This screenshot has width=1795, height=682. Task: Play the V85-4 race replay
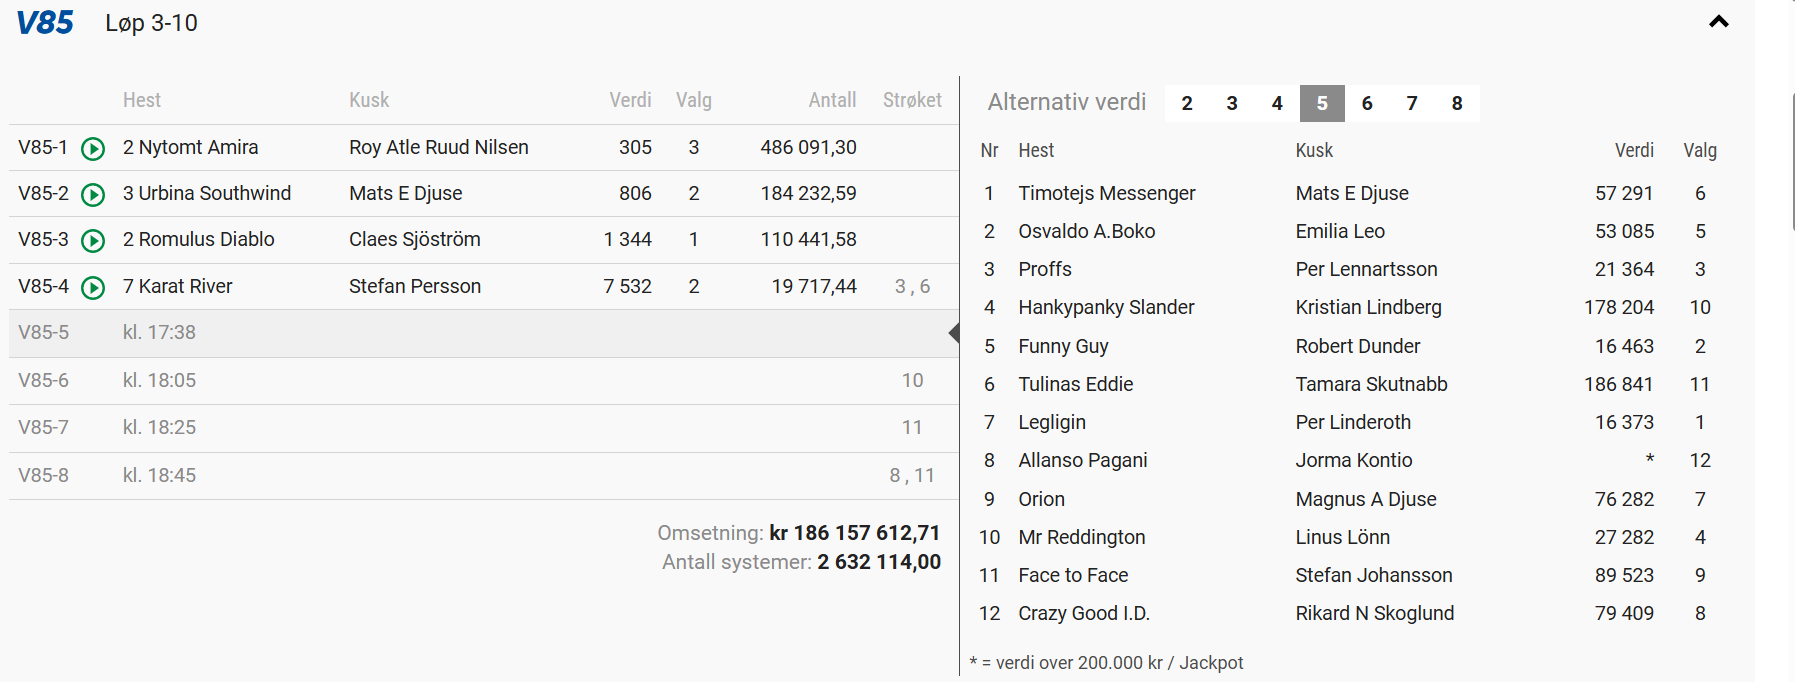click(x=93, y=288)
